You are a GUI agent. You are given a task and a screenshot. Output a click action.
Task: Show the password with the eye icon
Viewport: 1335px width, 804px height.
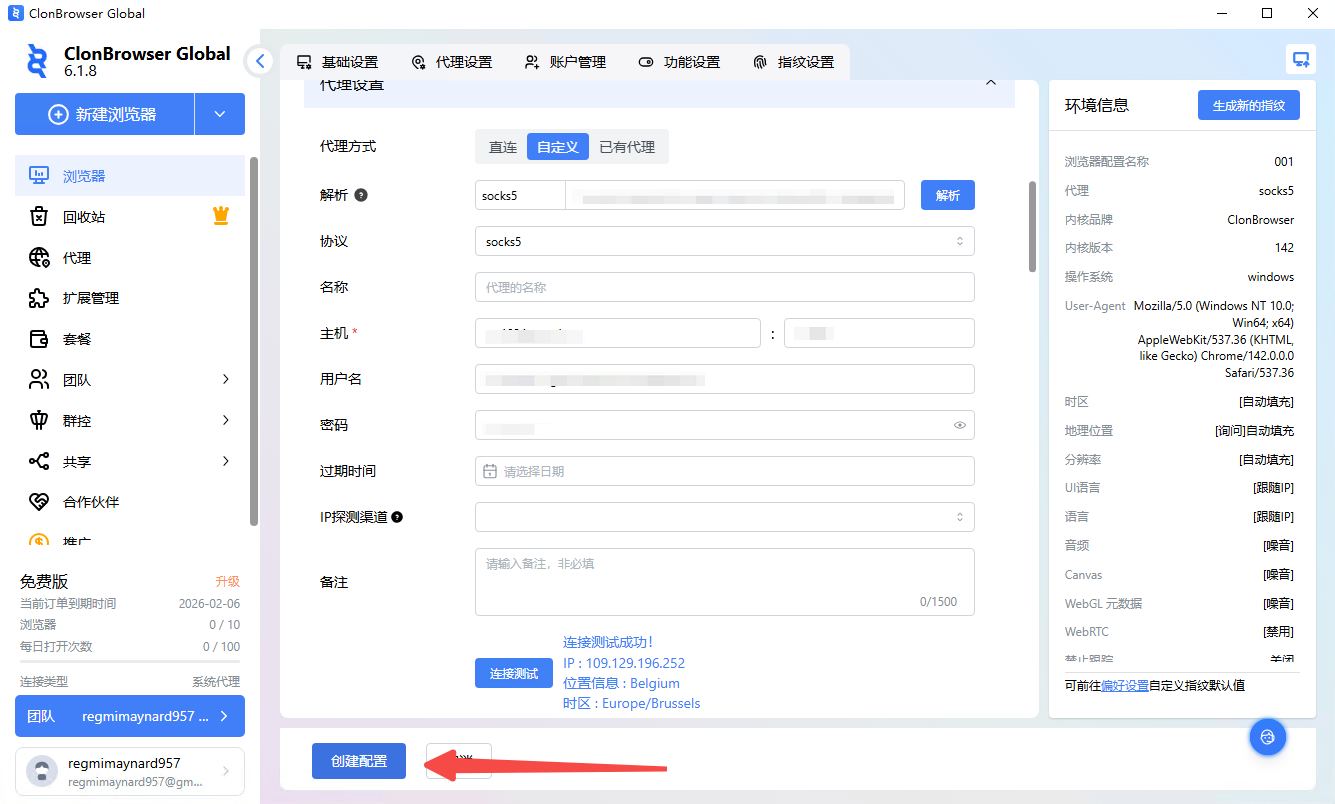tap(959, 425)
